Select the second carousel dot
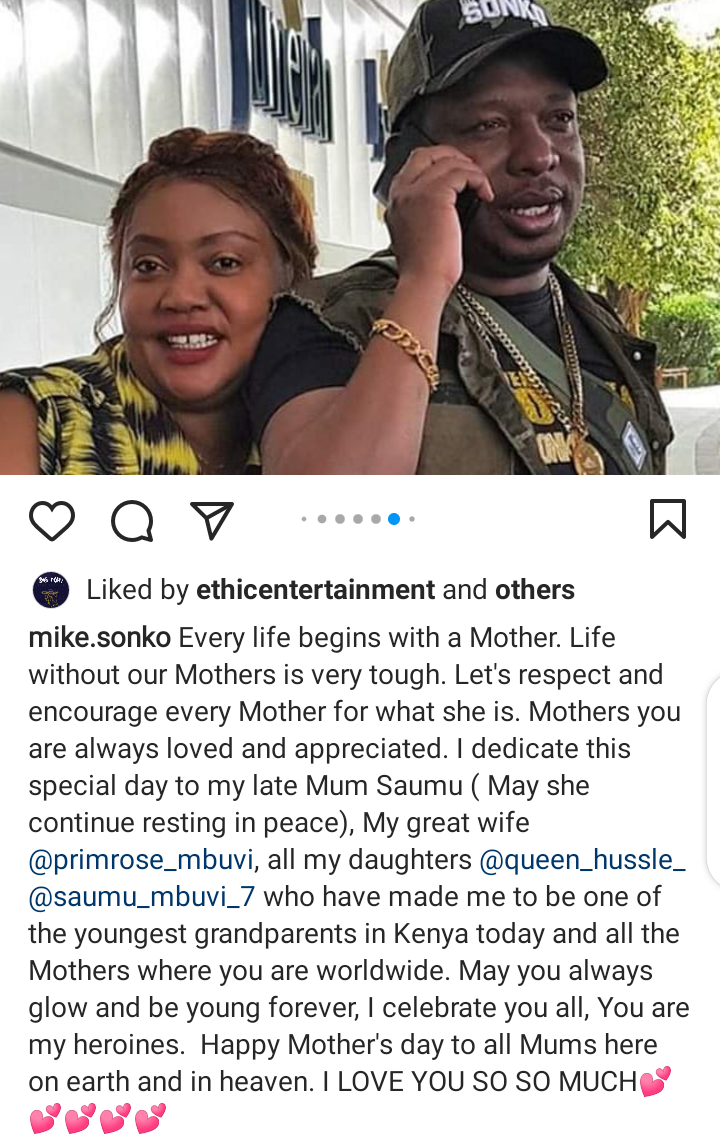This screenshot has height=1138, width=720. tap(322, 519)
